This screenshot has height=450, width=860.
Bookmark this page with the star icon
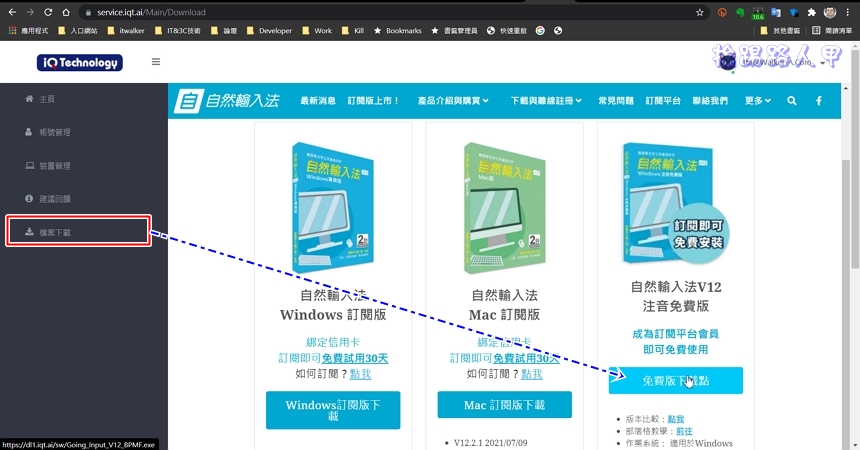point(699,12)
